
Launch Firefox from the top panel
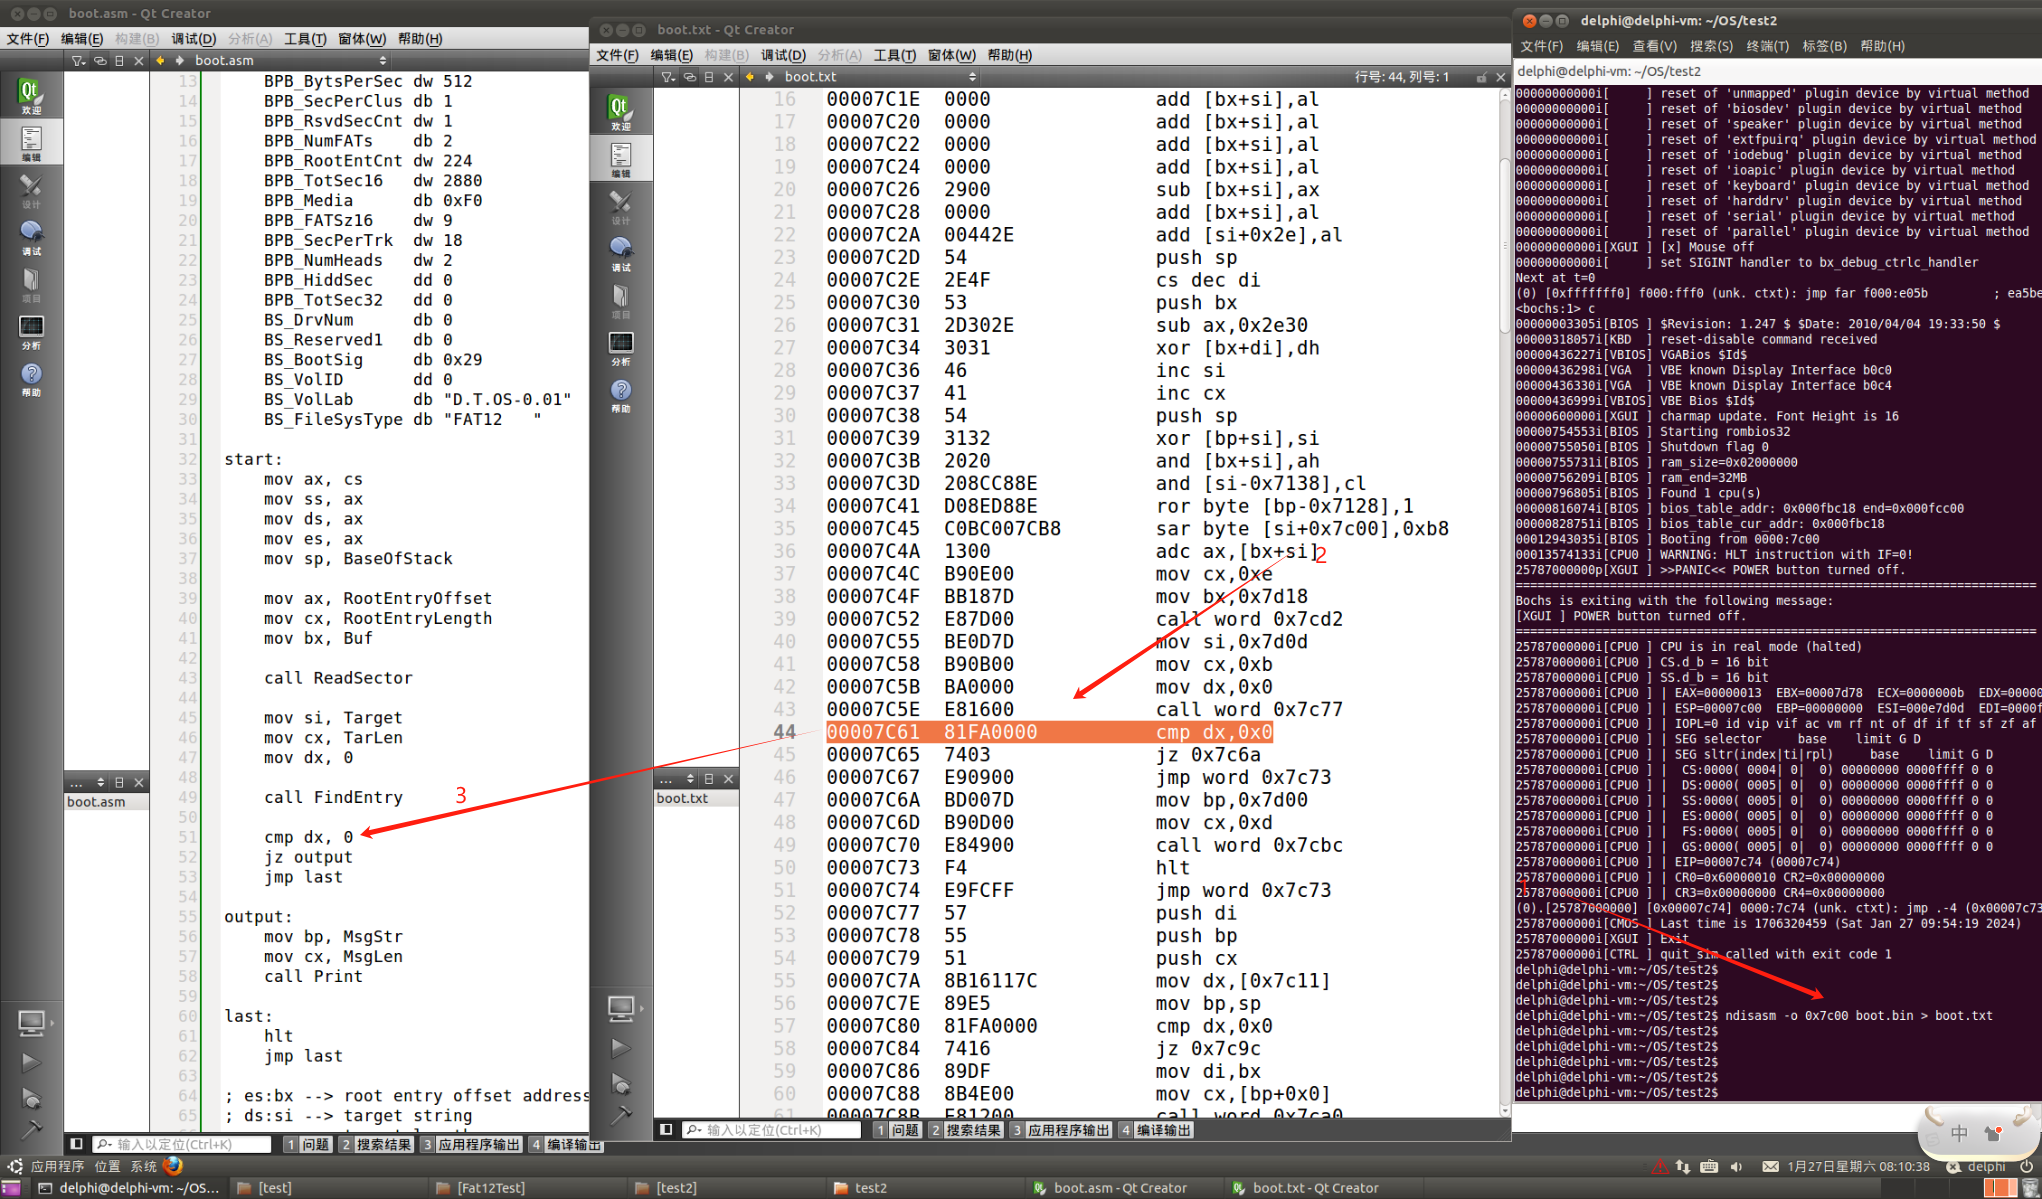tap(173, 1166)
